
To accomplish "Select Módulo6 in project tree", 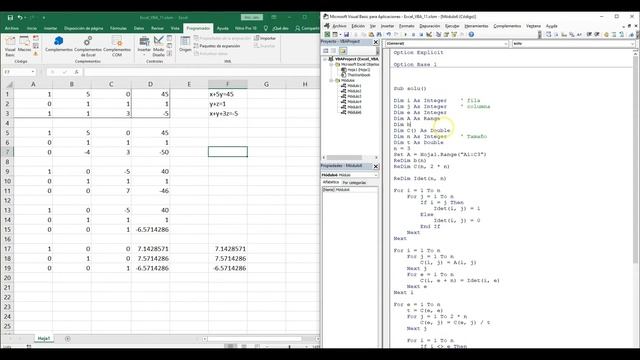I will click(351, 112).
